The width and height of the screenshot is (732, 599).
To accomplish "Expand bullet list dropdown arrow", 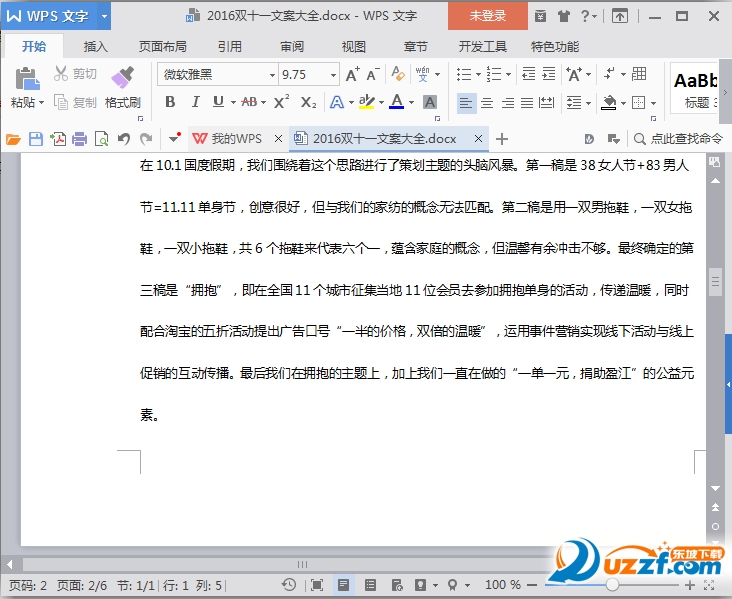I will (x=478, y=74).
